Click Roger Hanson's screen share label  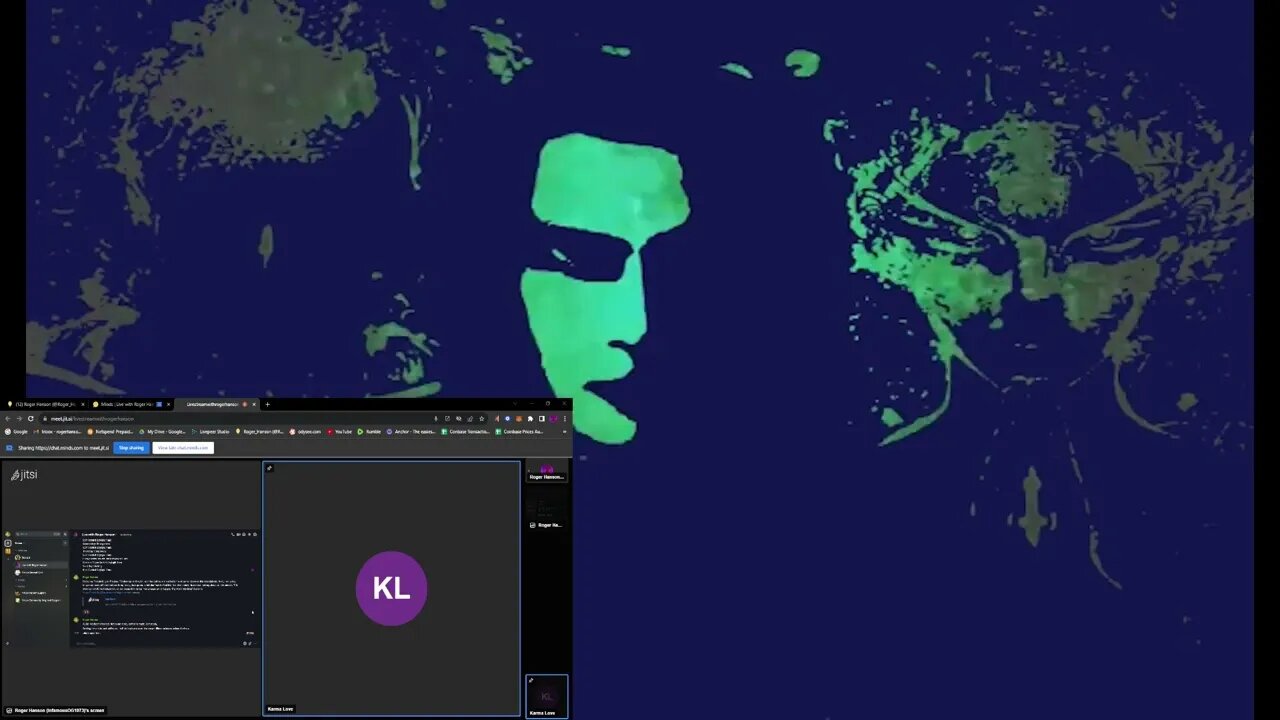[x=56, y=710]
